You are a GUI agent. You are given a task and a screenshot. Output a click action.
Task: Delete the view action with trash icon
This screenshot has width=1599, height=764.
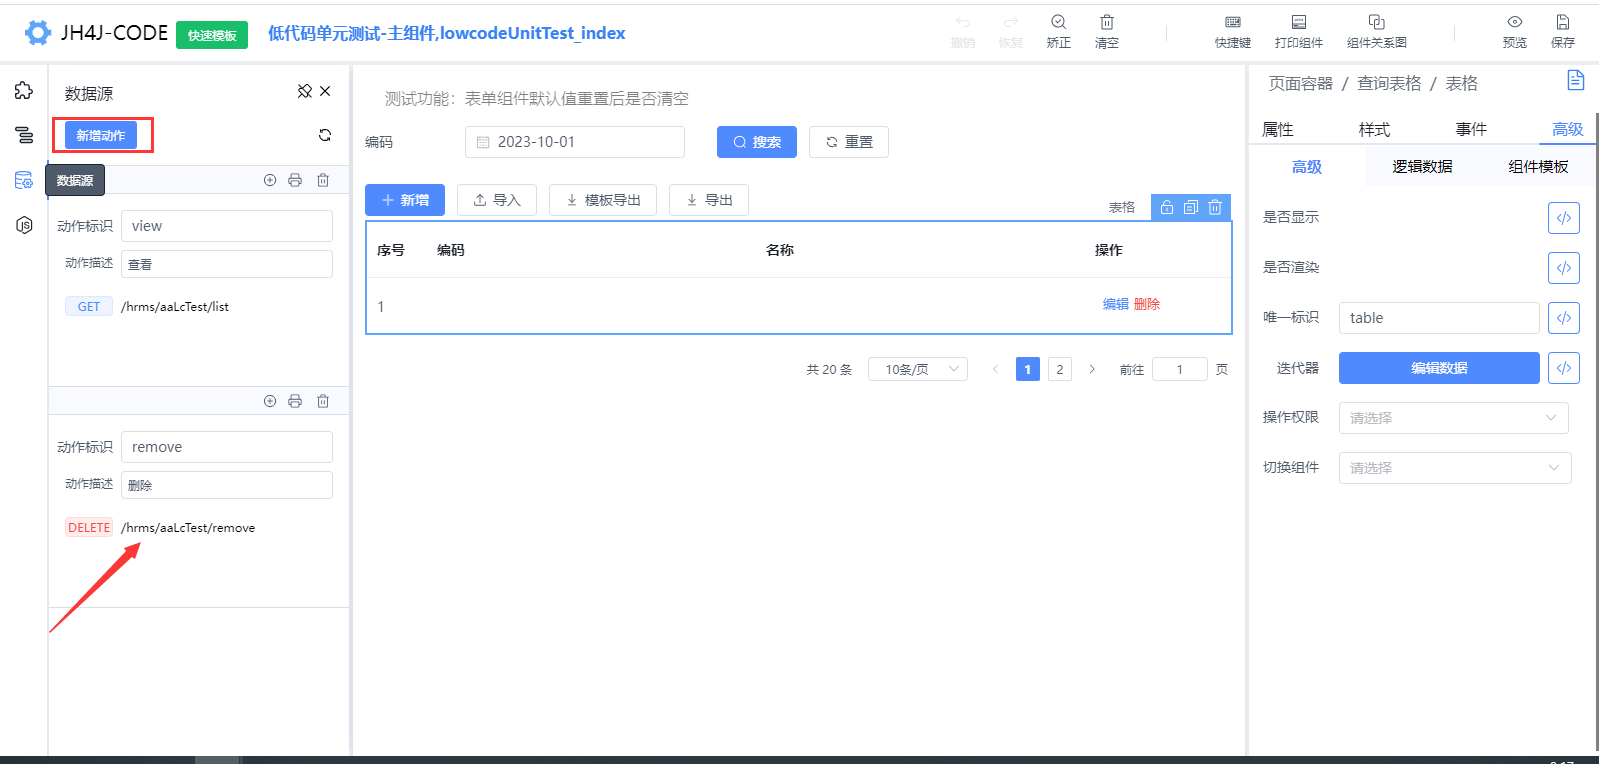coord(323,180)
